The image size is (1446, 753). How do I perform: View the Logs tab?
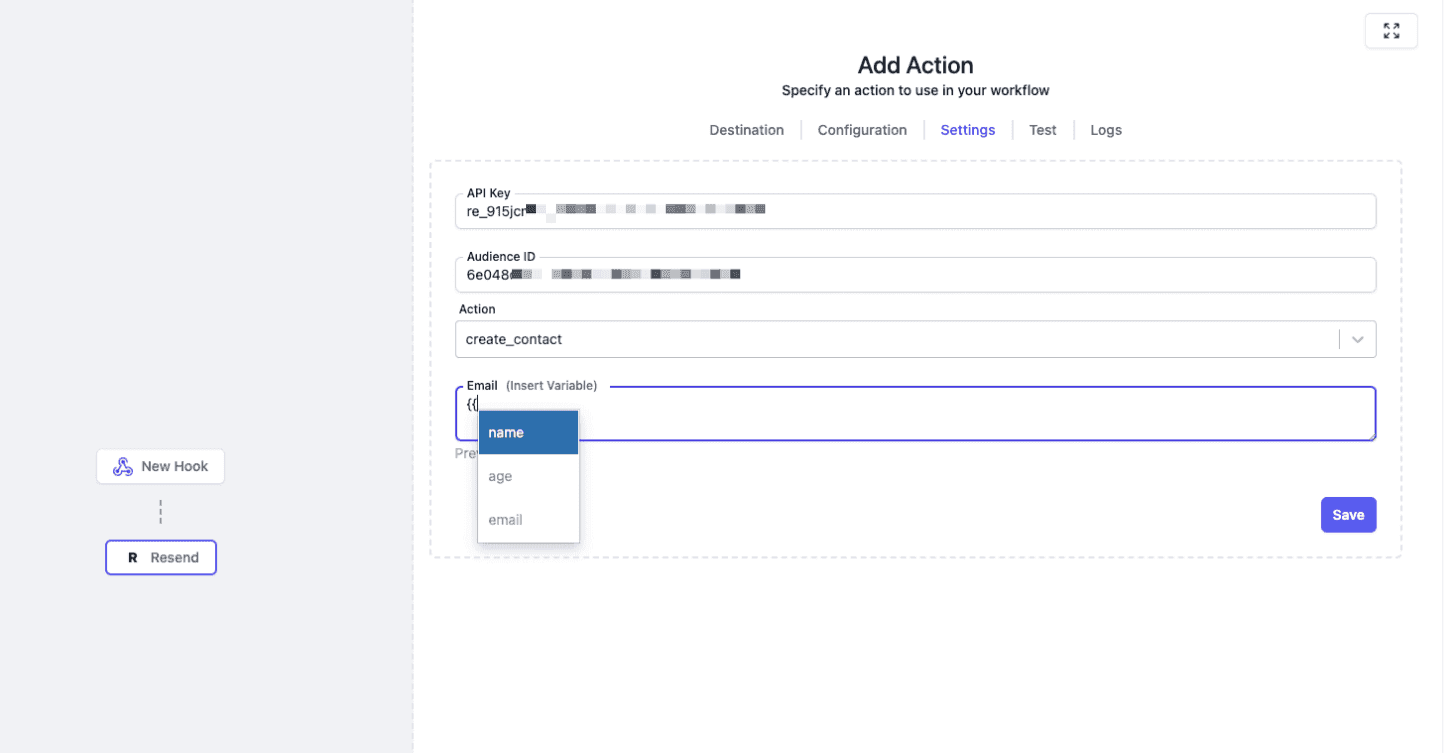(x=1106, y=130)
